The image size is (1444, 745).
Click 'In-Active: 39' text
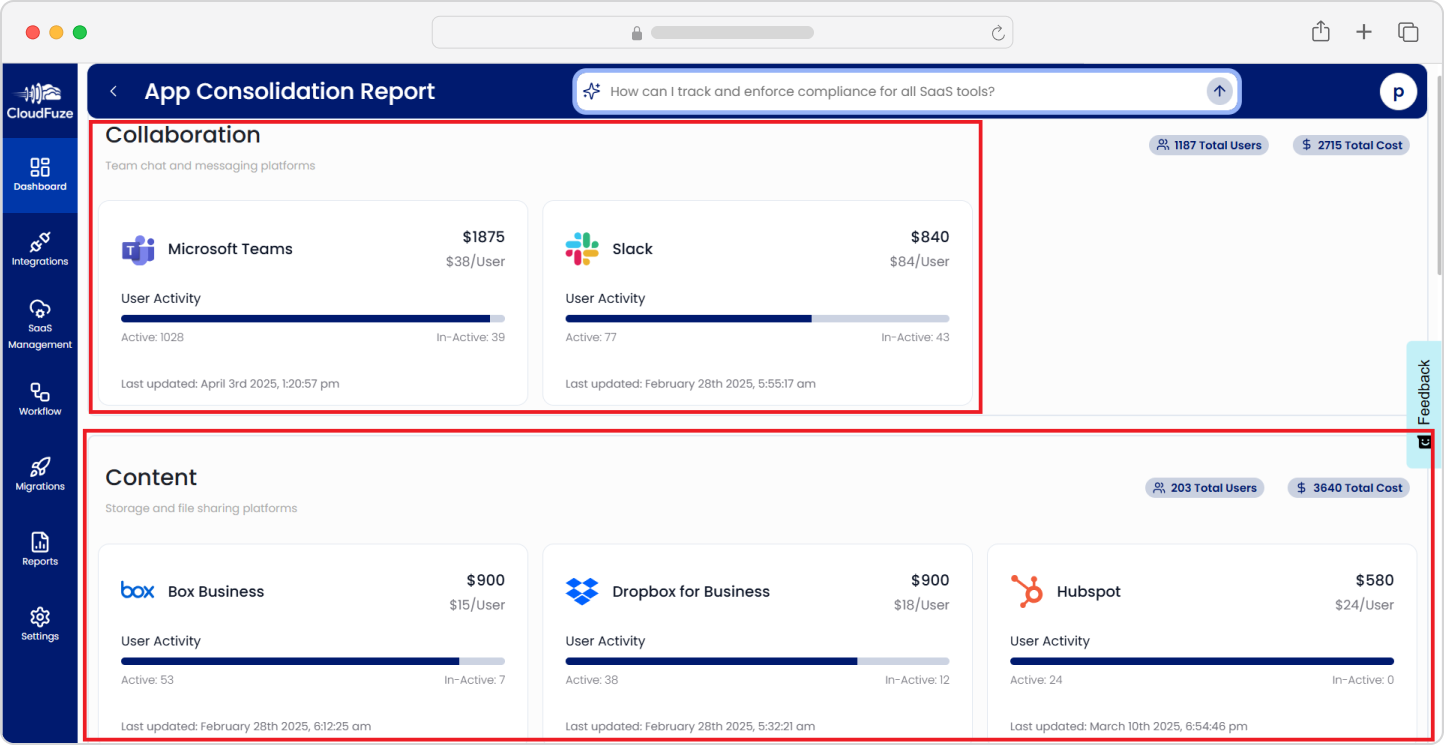tap(470, 338)
